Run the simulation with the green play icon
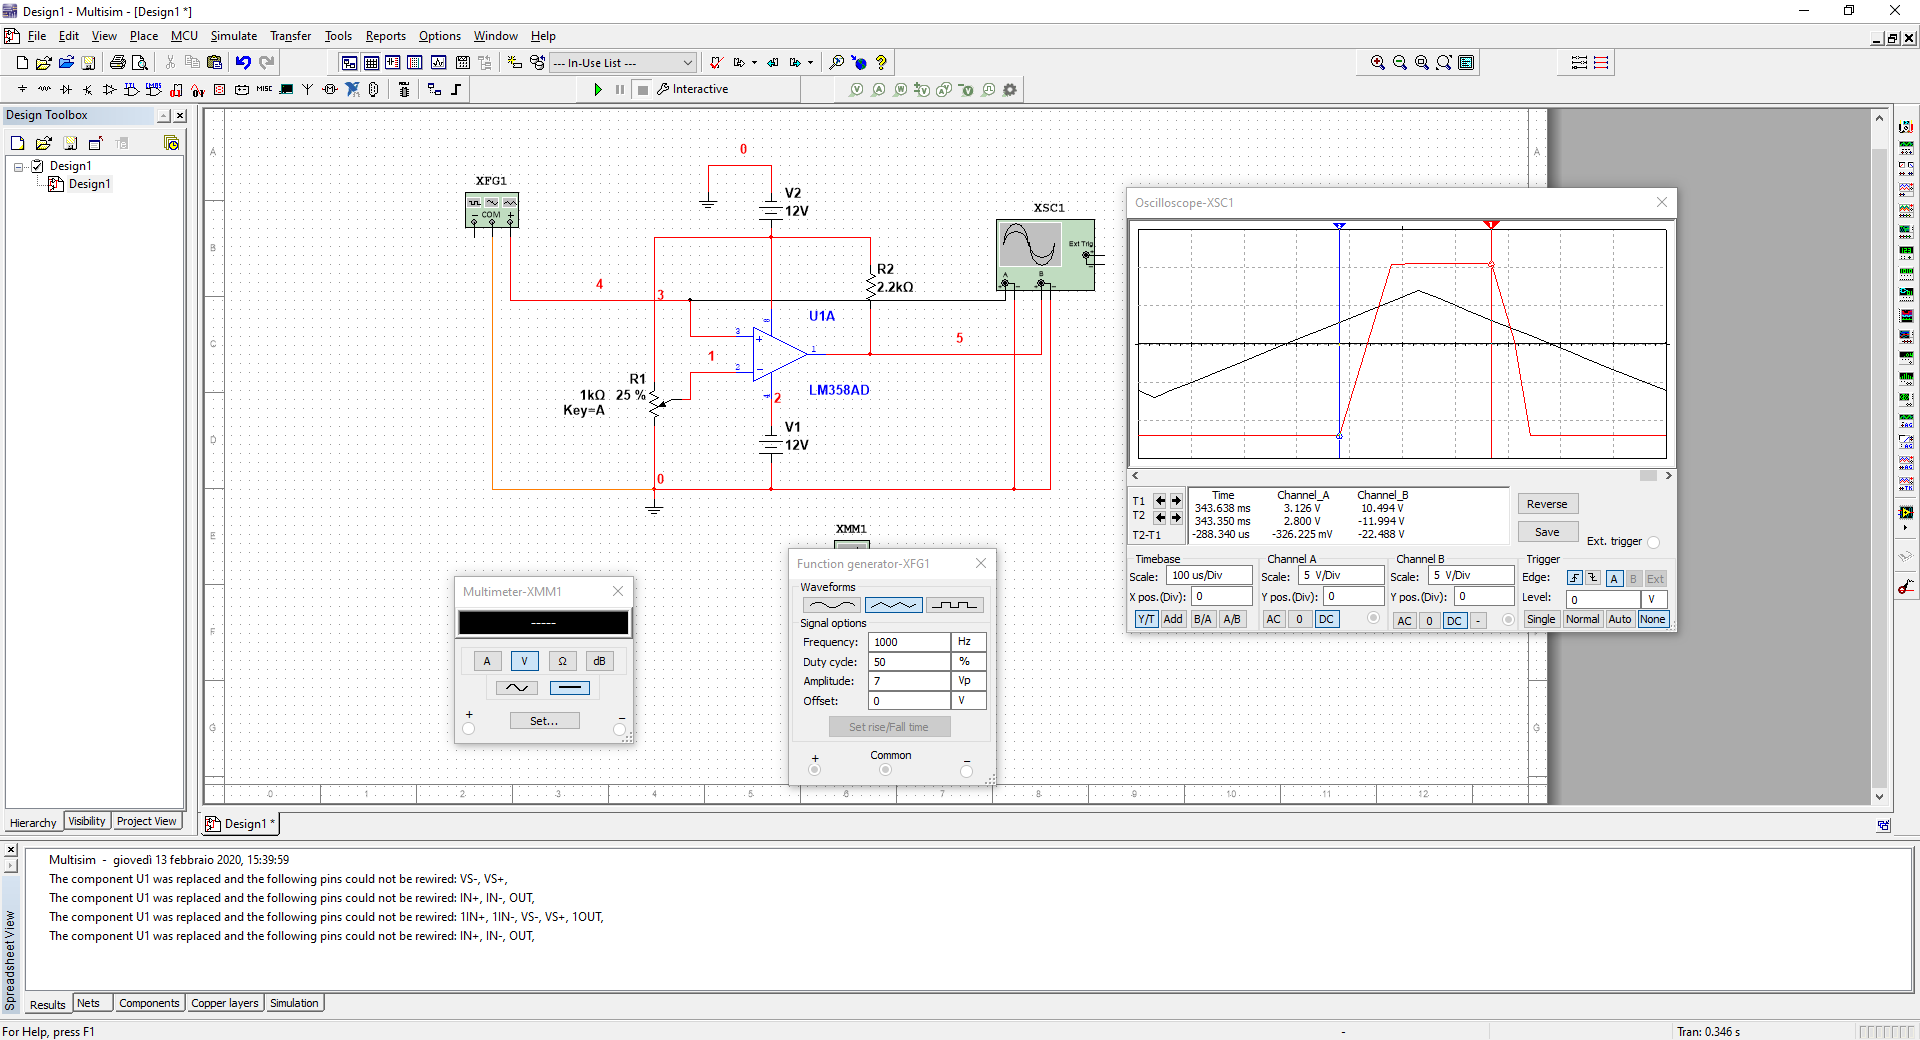The width and height of the screenshot is (1920, 1040). (x=598, y=90)
